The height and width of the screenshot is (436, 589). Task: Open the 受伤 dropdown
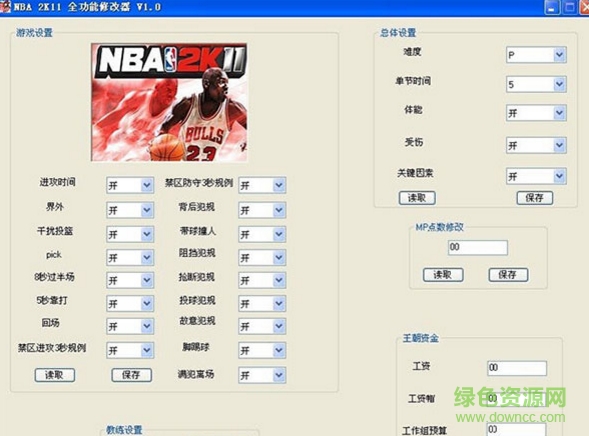(536, 145)
